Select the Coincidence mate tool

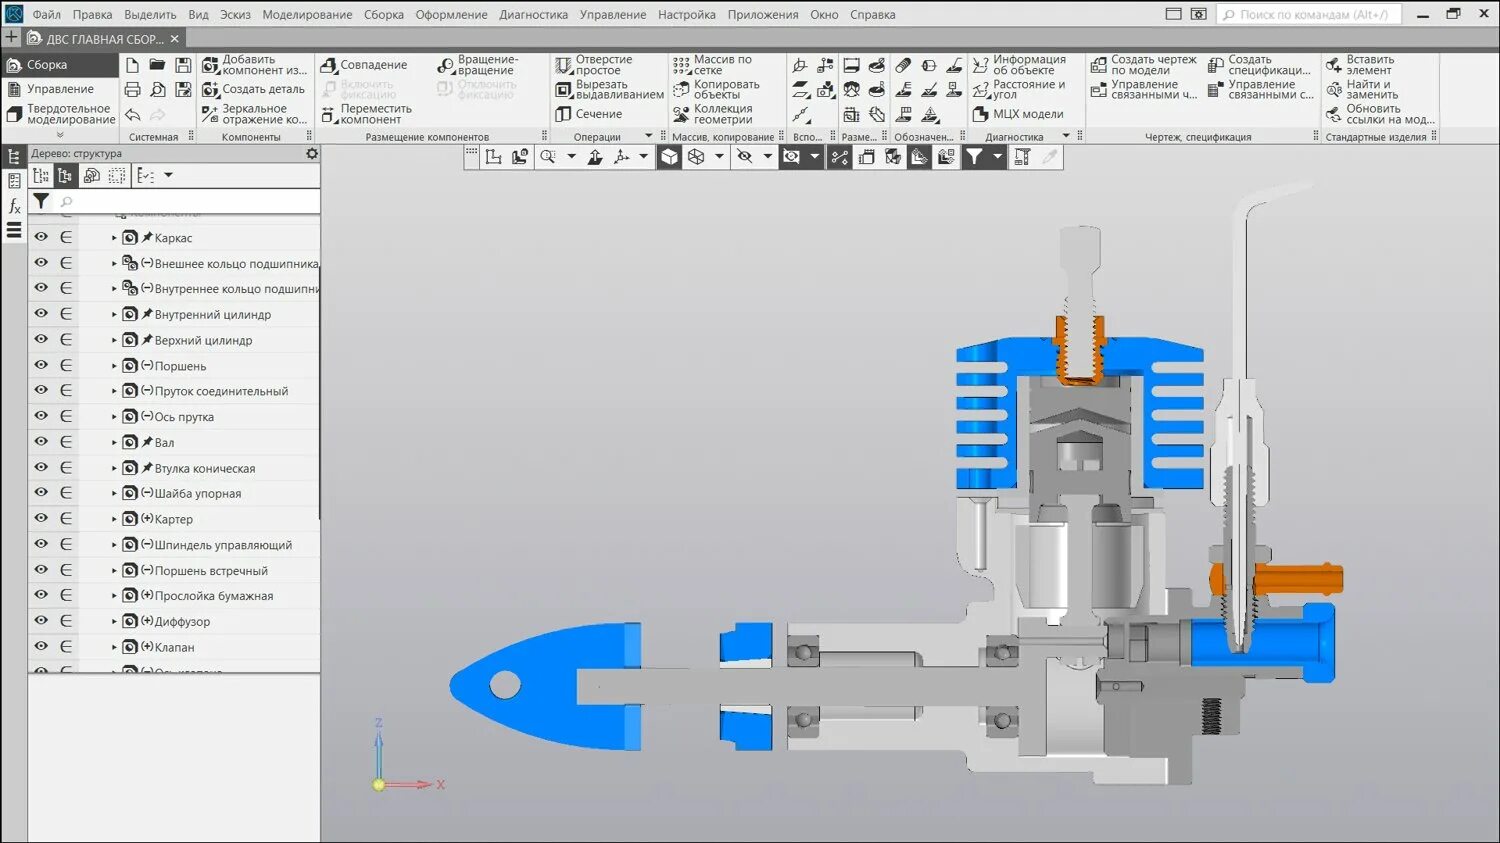tap(364, 65)
